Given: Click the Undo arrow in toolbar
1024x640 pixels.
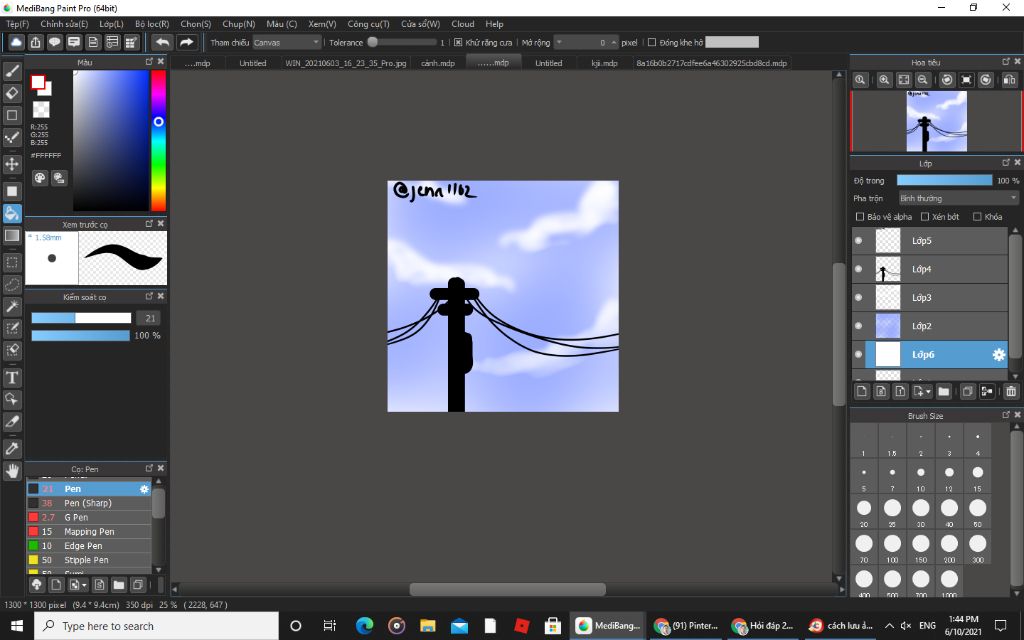Looking at the screenshot, I should [163, 42].
